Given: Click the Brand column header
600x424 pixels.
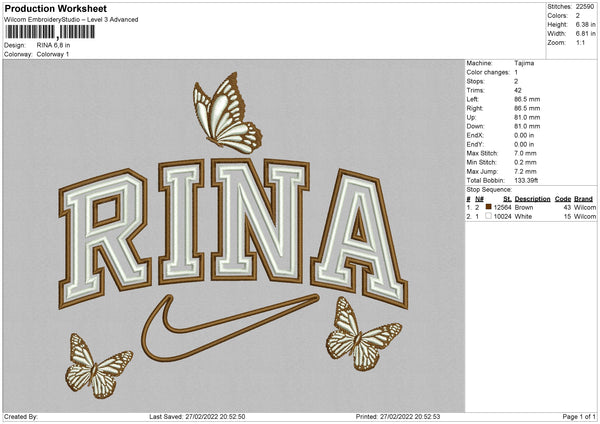Looking at the screenshot, I should click(x=583, y=199).
